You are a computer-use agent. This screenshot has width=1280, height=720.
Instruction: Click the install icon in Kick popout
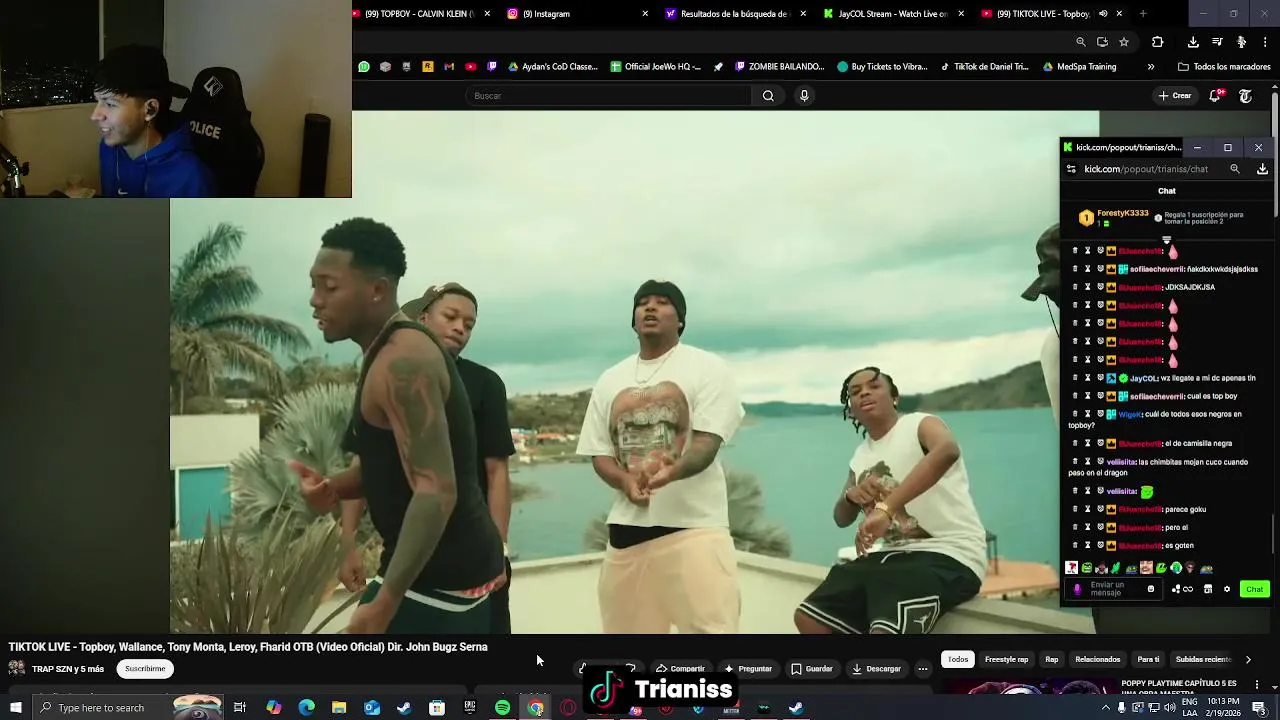click(x=1262, y=169)
